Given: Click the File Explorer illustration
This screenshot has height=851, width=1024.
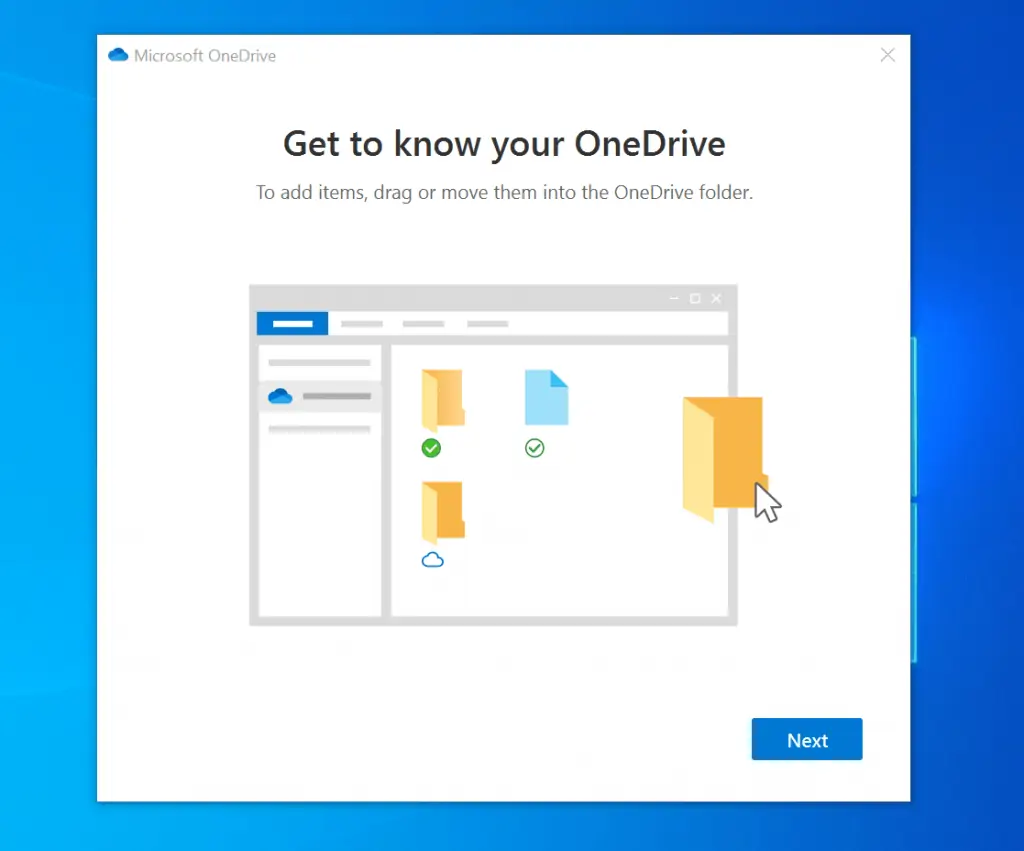Looking at the screenshot, I should [515, 455].
